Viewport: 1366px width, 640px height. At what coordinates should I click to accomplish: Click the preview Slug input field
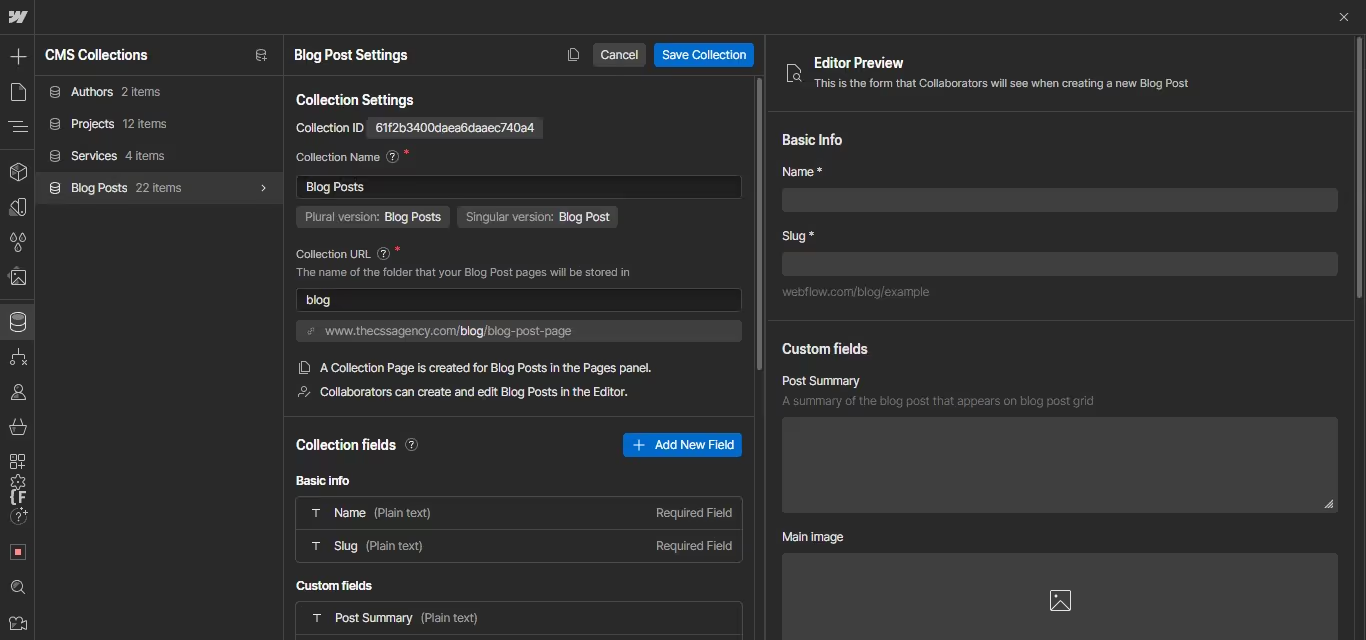pyautogui.click(x=1059, y=264)
